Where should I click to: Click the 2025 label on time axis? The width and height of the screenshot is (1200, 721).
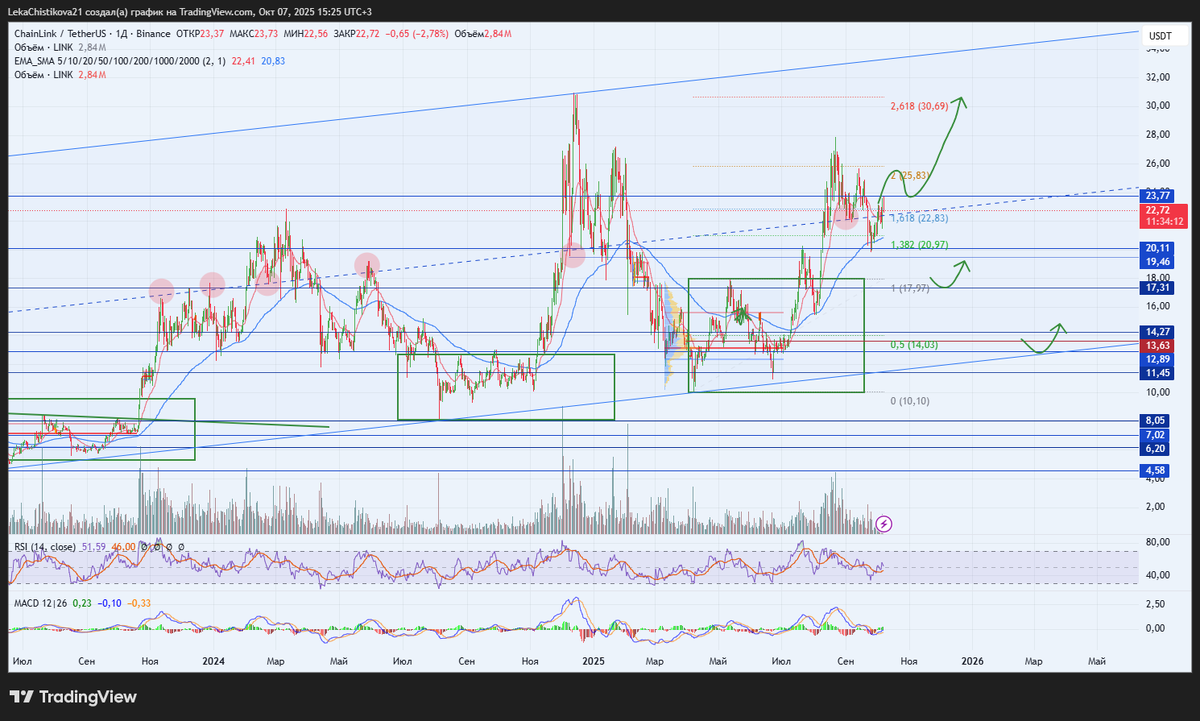click(593, 661)
